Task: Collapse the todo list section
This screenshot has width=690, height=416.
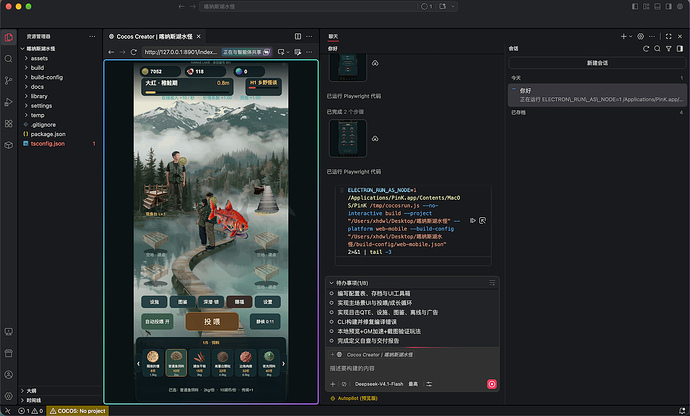Action: click(332, 283)
